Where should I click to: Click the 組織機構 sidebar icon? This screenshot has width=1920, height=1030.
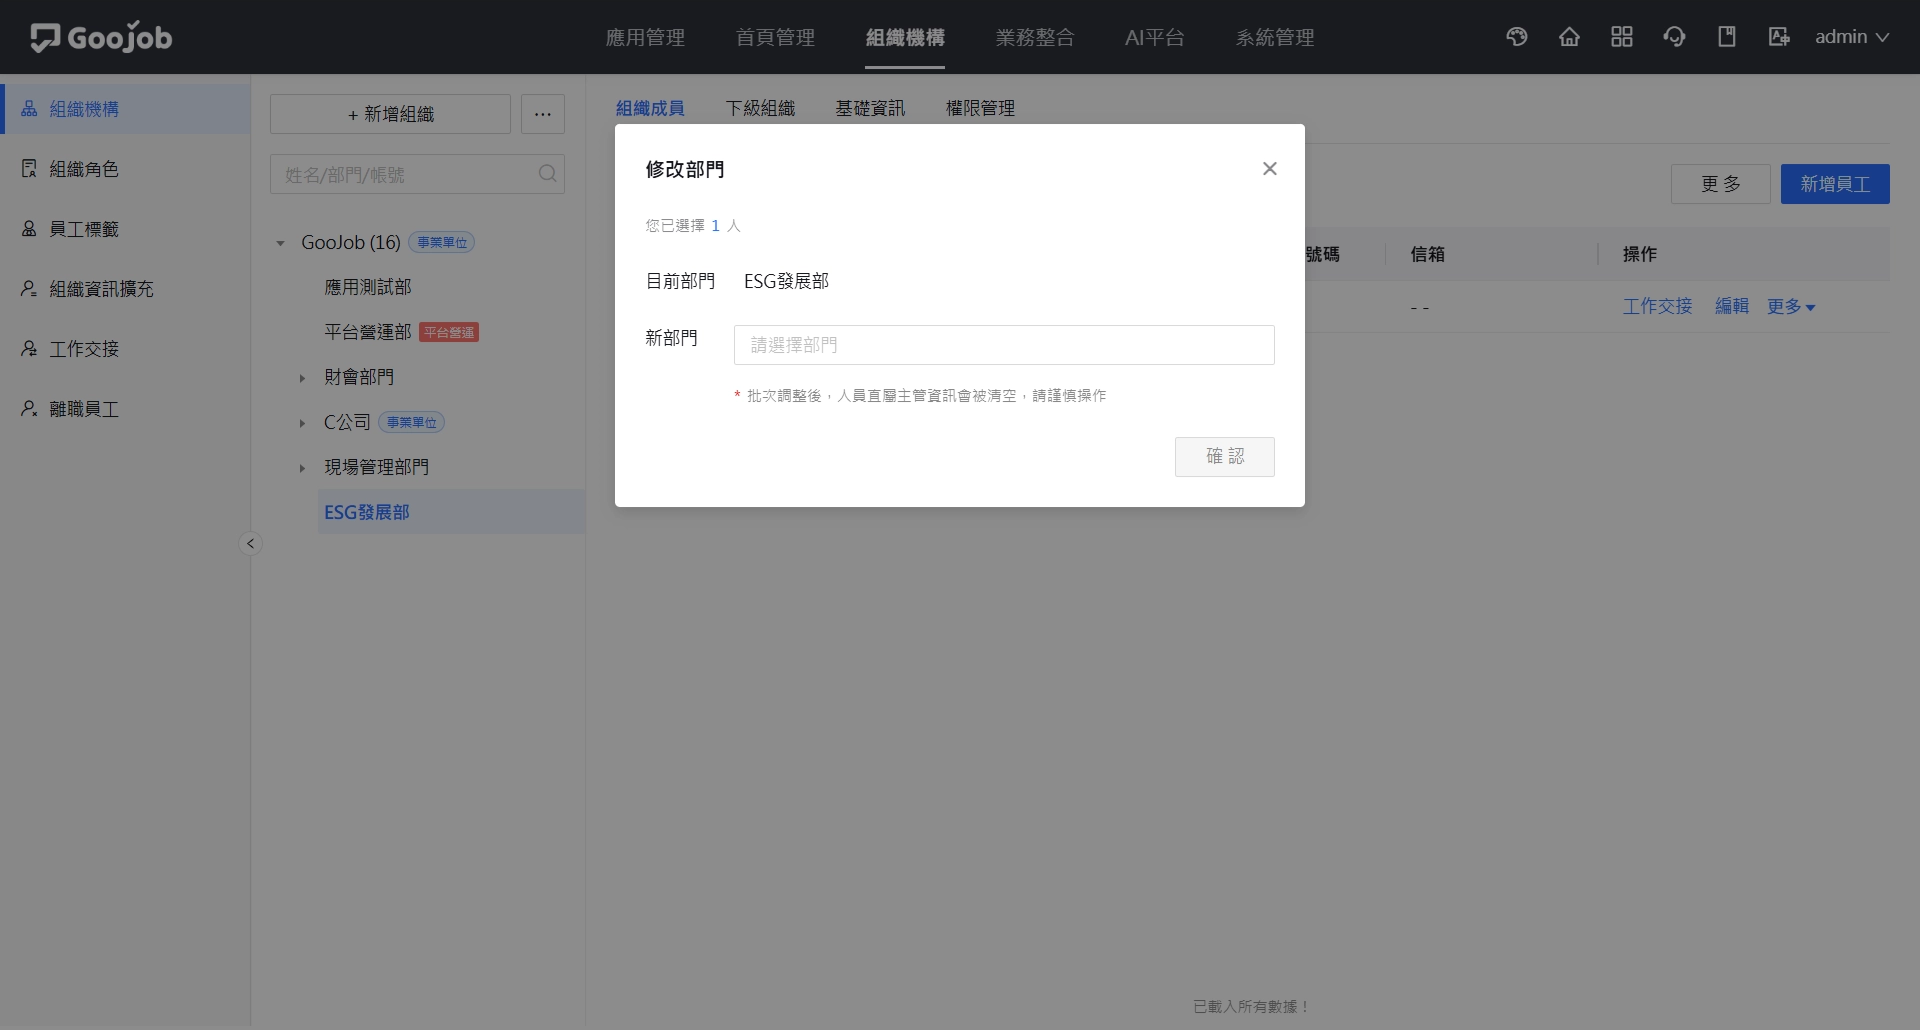tap(29, 109)
